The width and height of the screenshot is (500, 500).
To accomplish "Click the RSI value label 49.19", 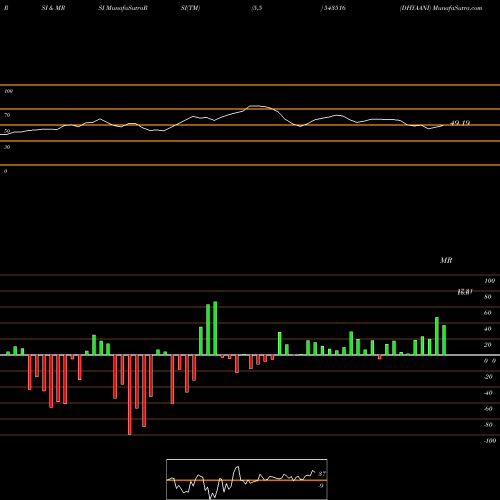I will [460, 123].
